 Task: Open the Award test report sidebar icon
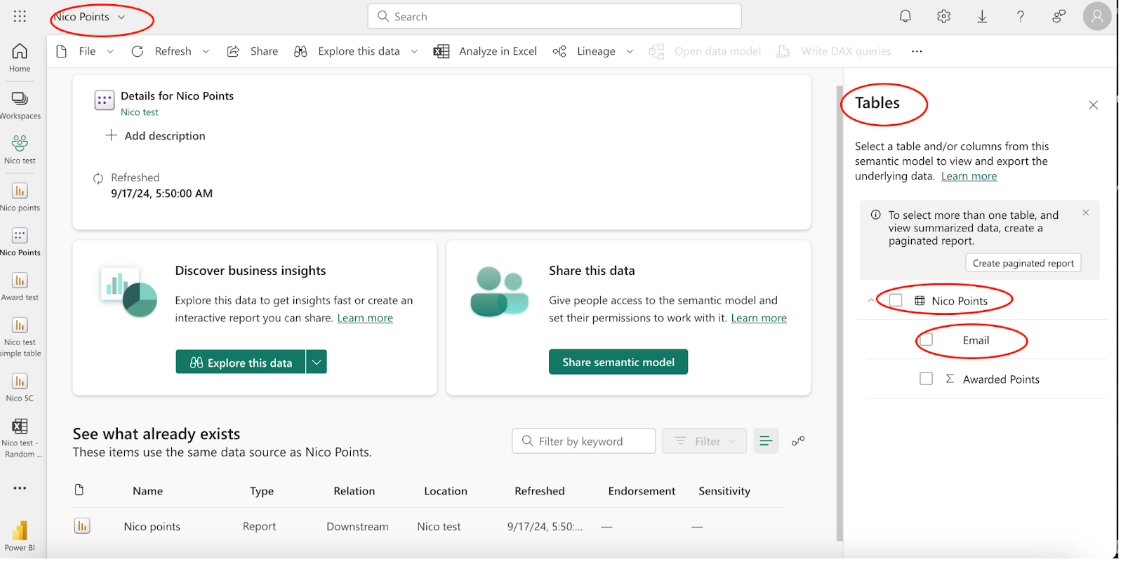click(x=20, y=286)
